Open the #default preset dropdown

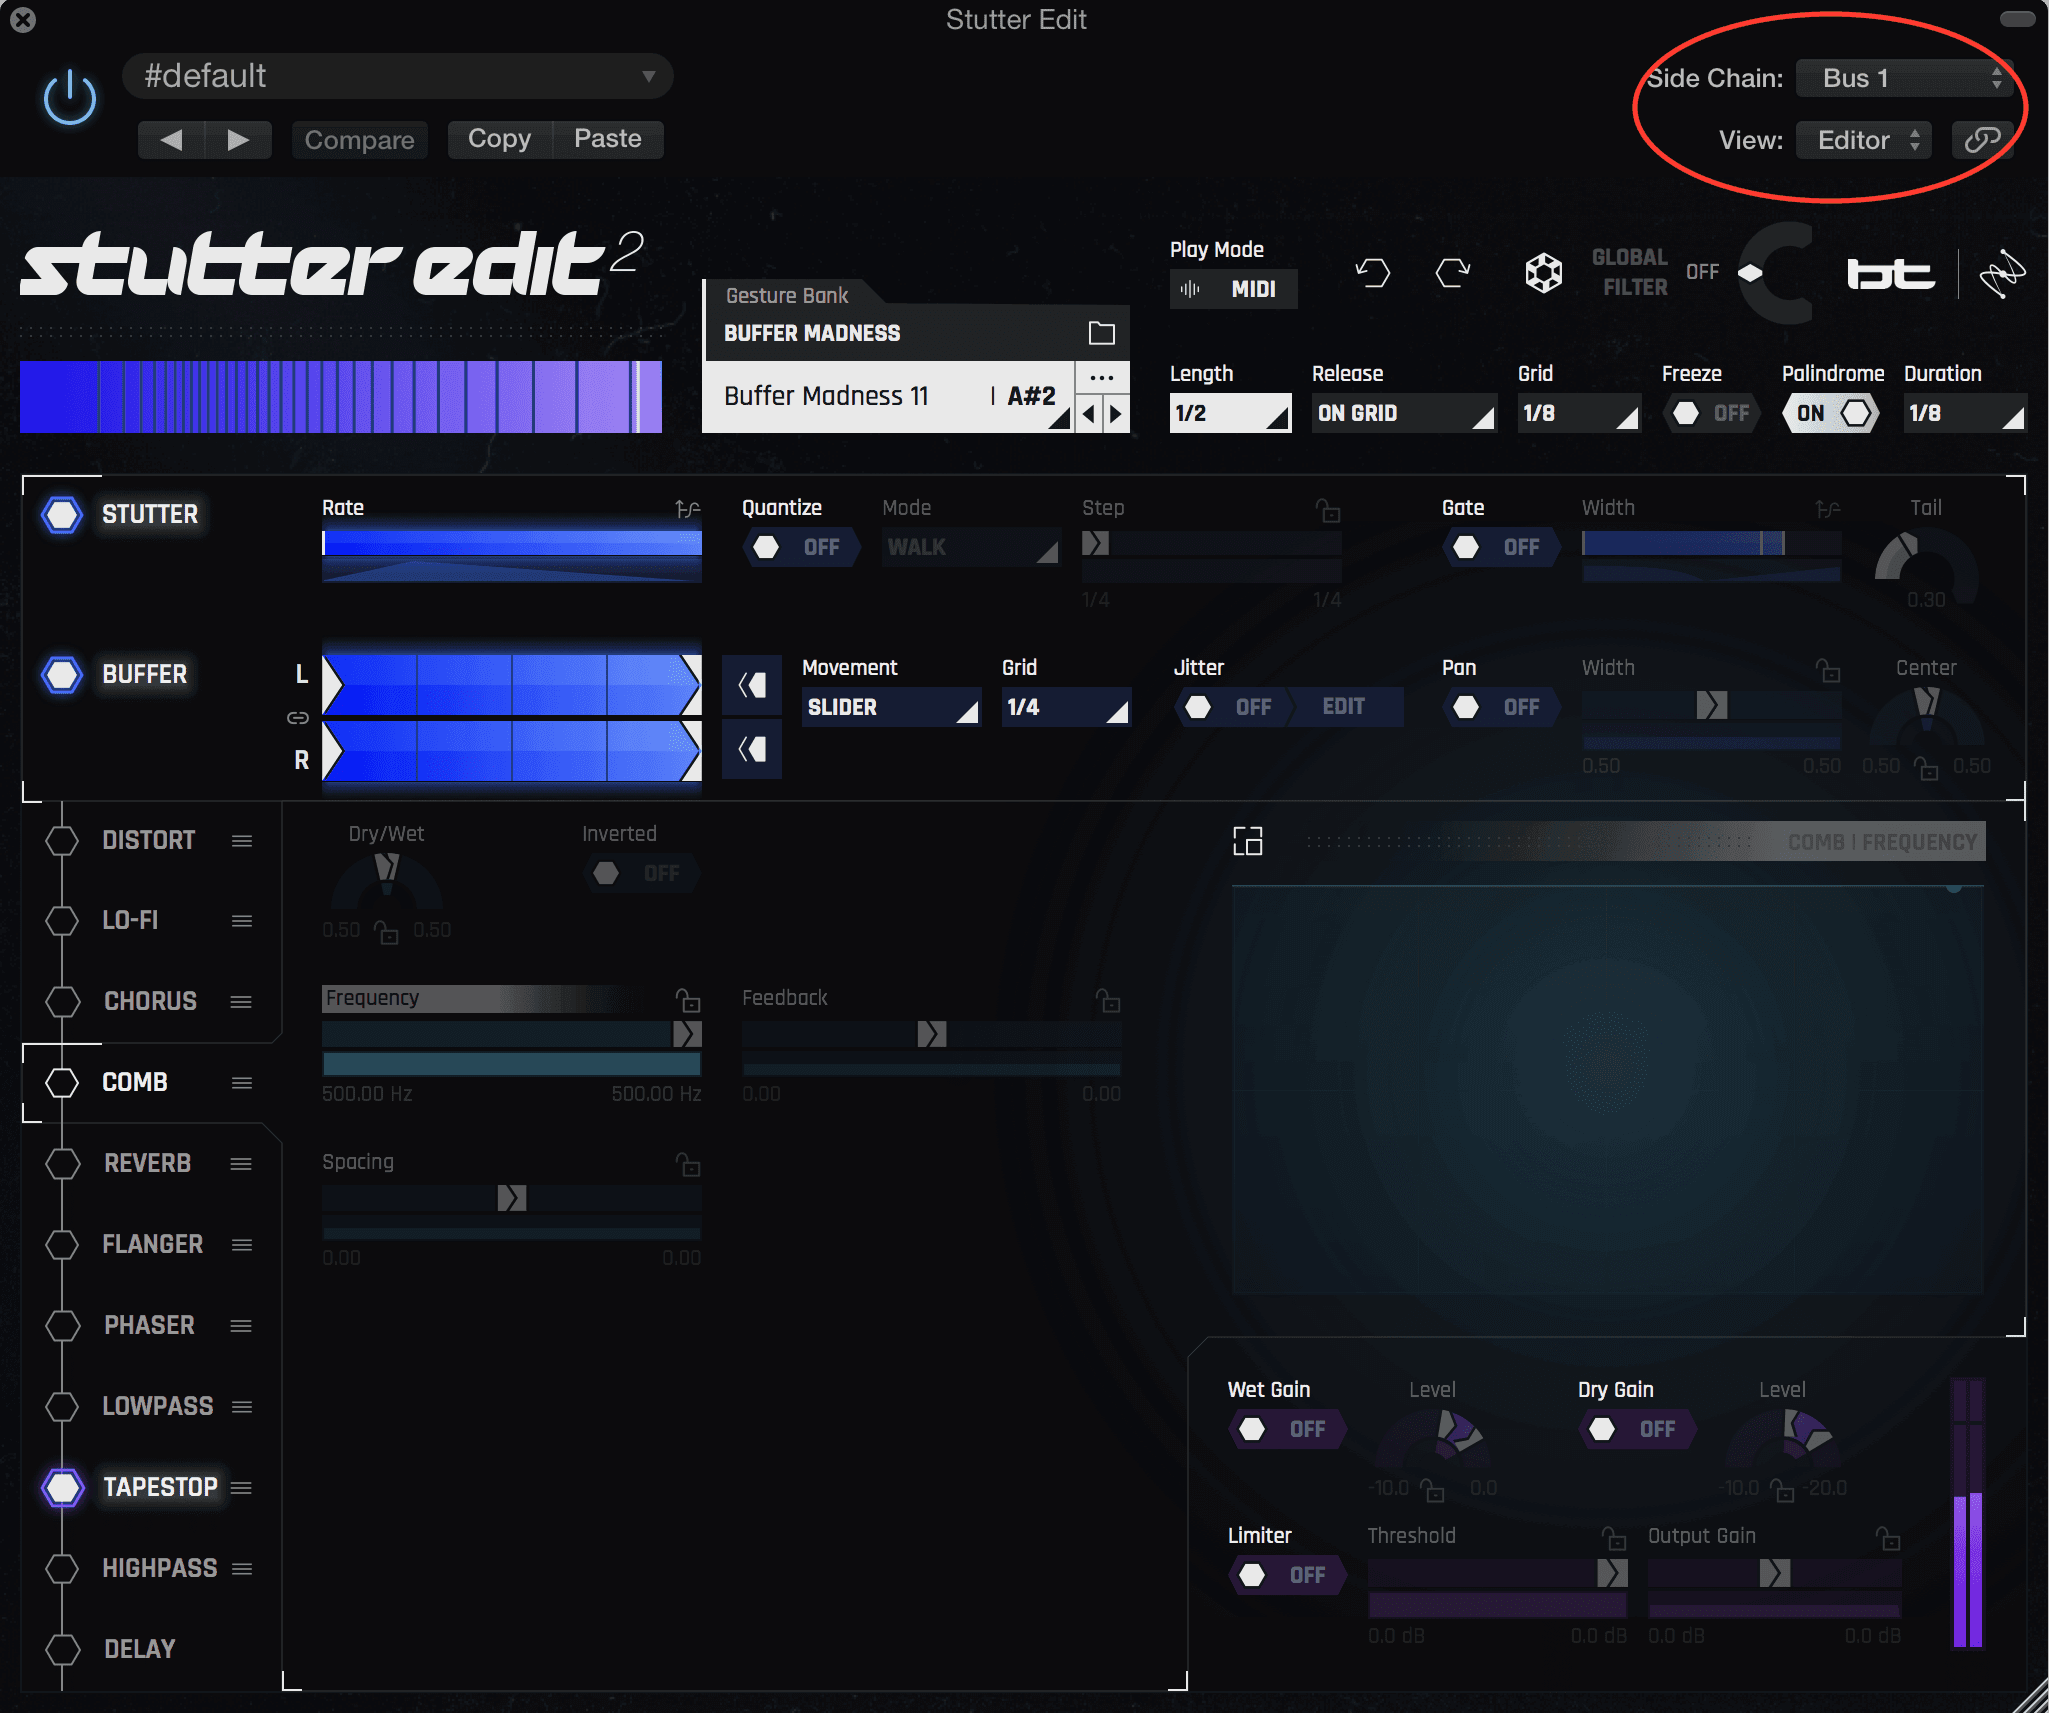pos(397,76)
